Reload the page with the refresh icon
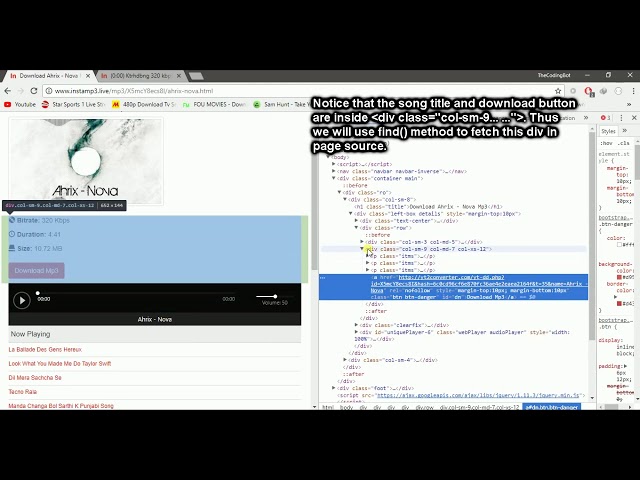The height and width of the screenshot is (480, 640). click(x=34, y=91)
